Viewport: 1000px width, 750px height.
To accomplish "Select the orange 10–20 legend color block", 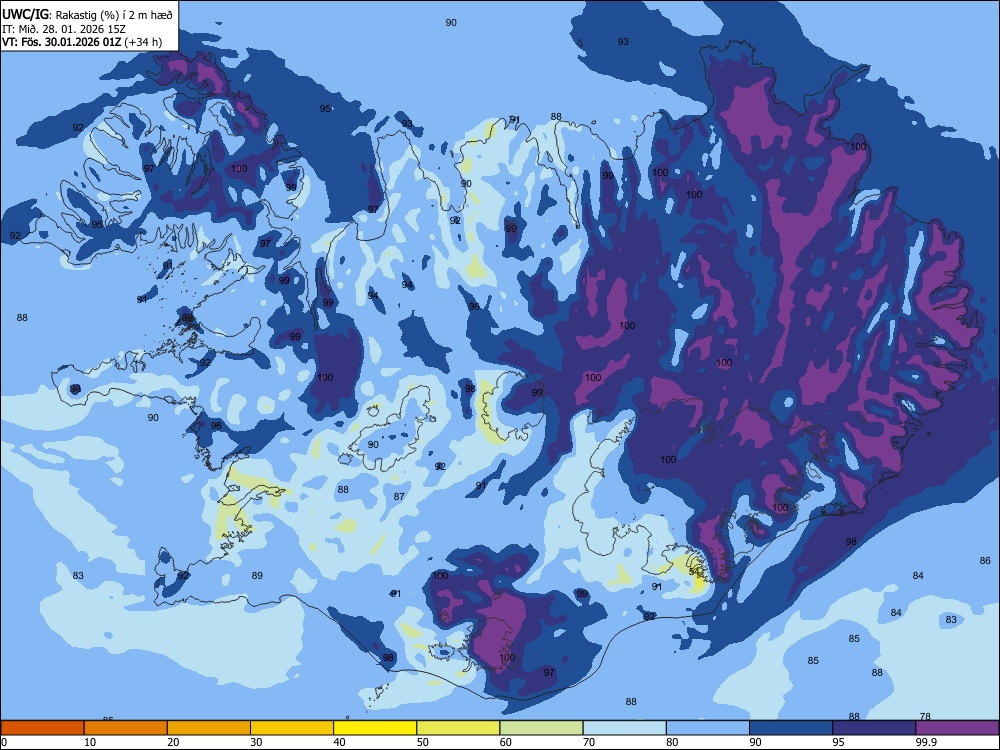I will [126, 728].
